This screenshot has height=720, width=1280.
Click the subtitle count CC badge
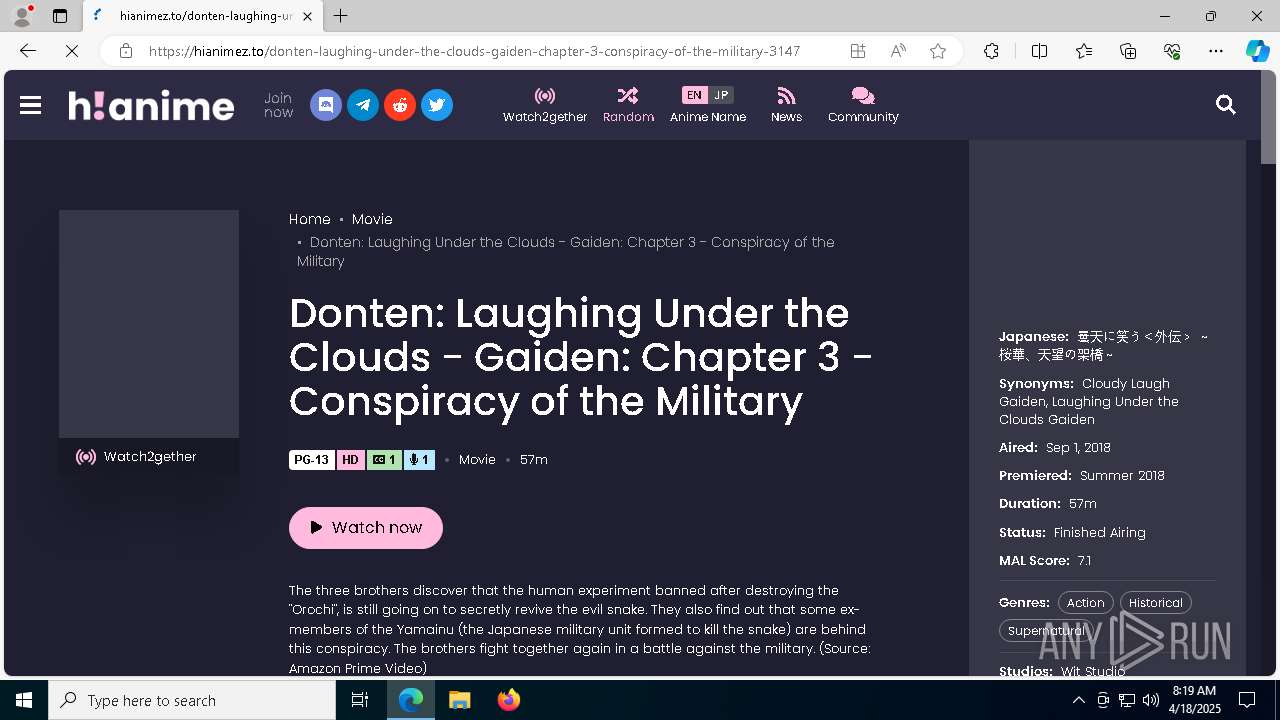[x=384, y=460]
